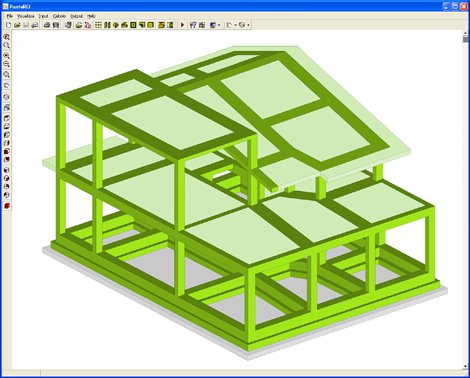Screen dimensions: 470x378
Task: Click the greyed-out floppy disk save icon
Action: 26,25
